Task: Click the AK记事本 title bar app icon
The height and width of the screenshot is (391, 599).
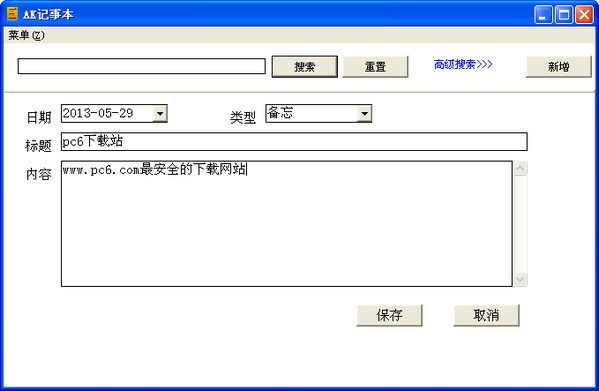Action: click(13, 14)
